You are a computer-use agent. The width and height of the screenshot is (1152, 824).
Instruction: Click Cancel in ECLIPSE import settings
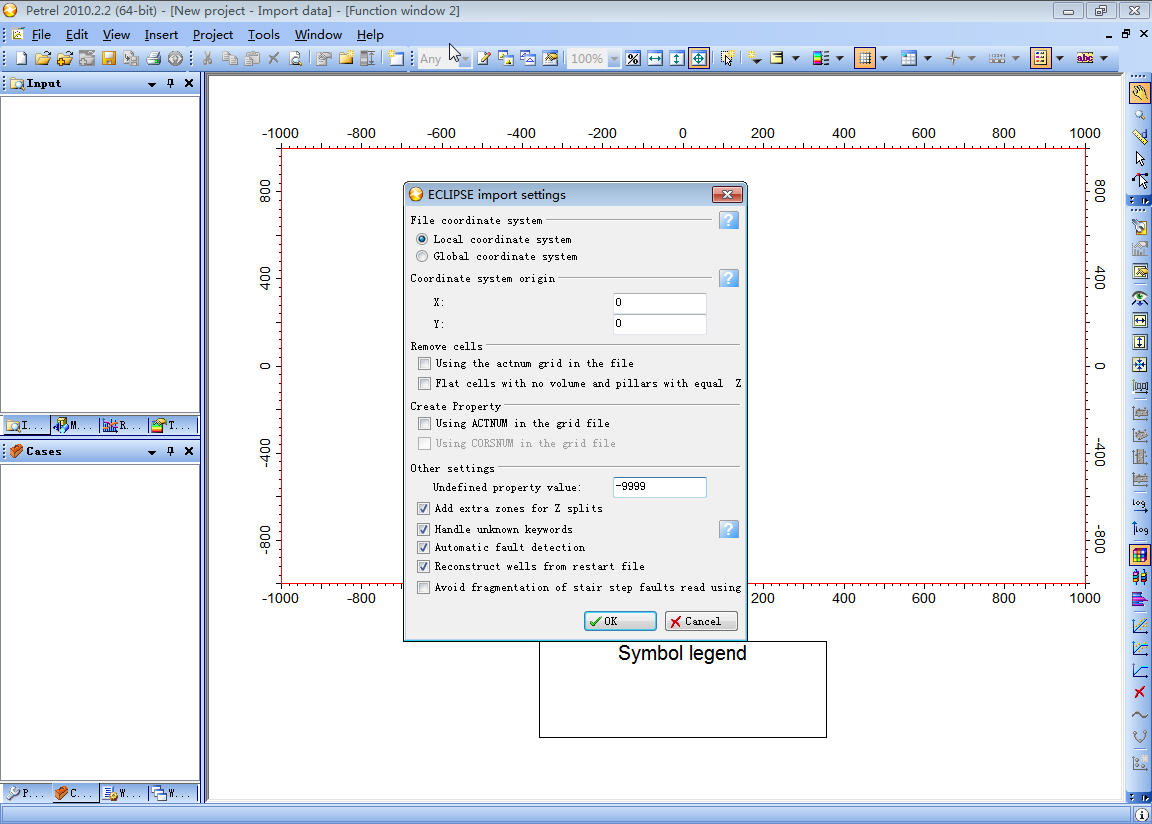(701, 621)
